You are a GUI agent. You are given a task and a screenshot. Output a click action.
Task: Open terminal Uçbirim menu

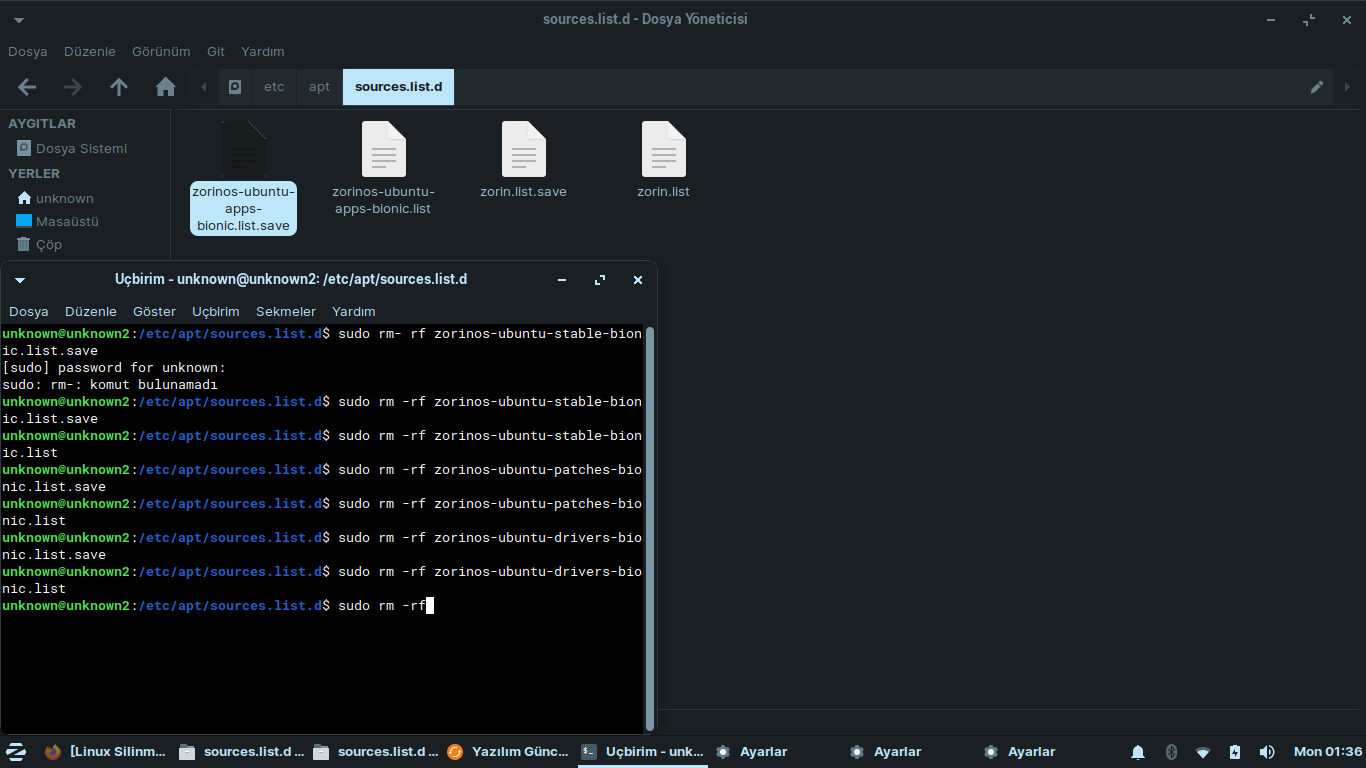(216, 311)
